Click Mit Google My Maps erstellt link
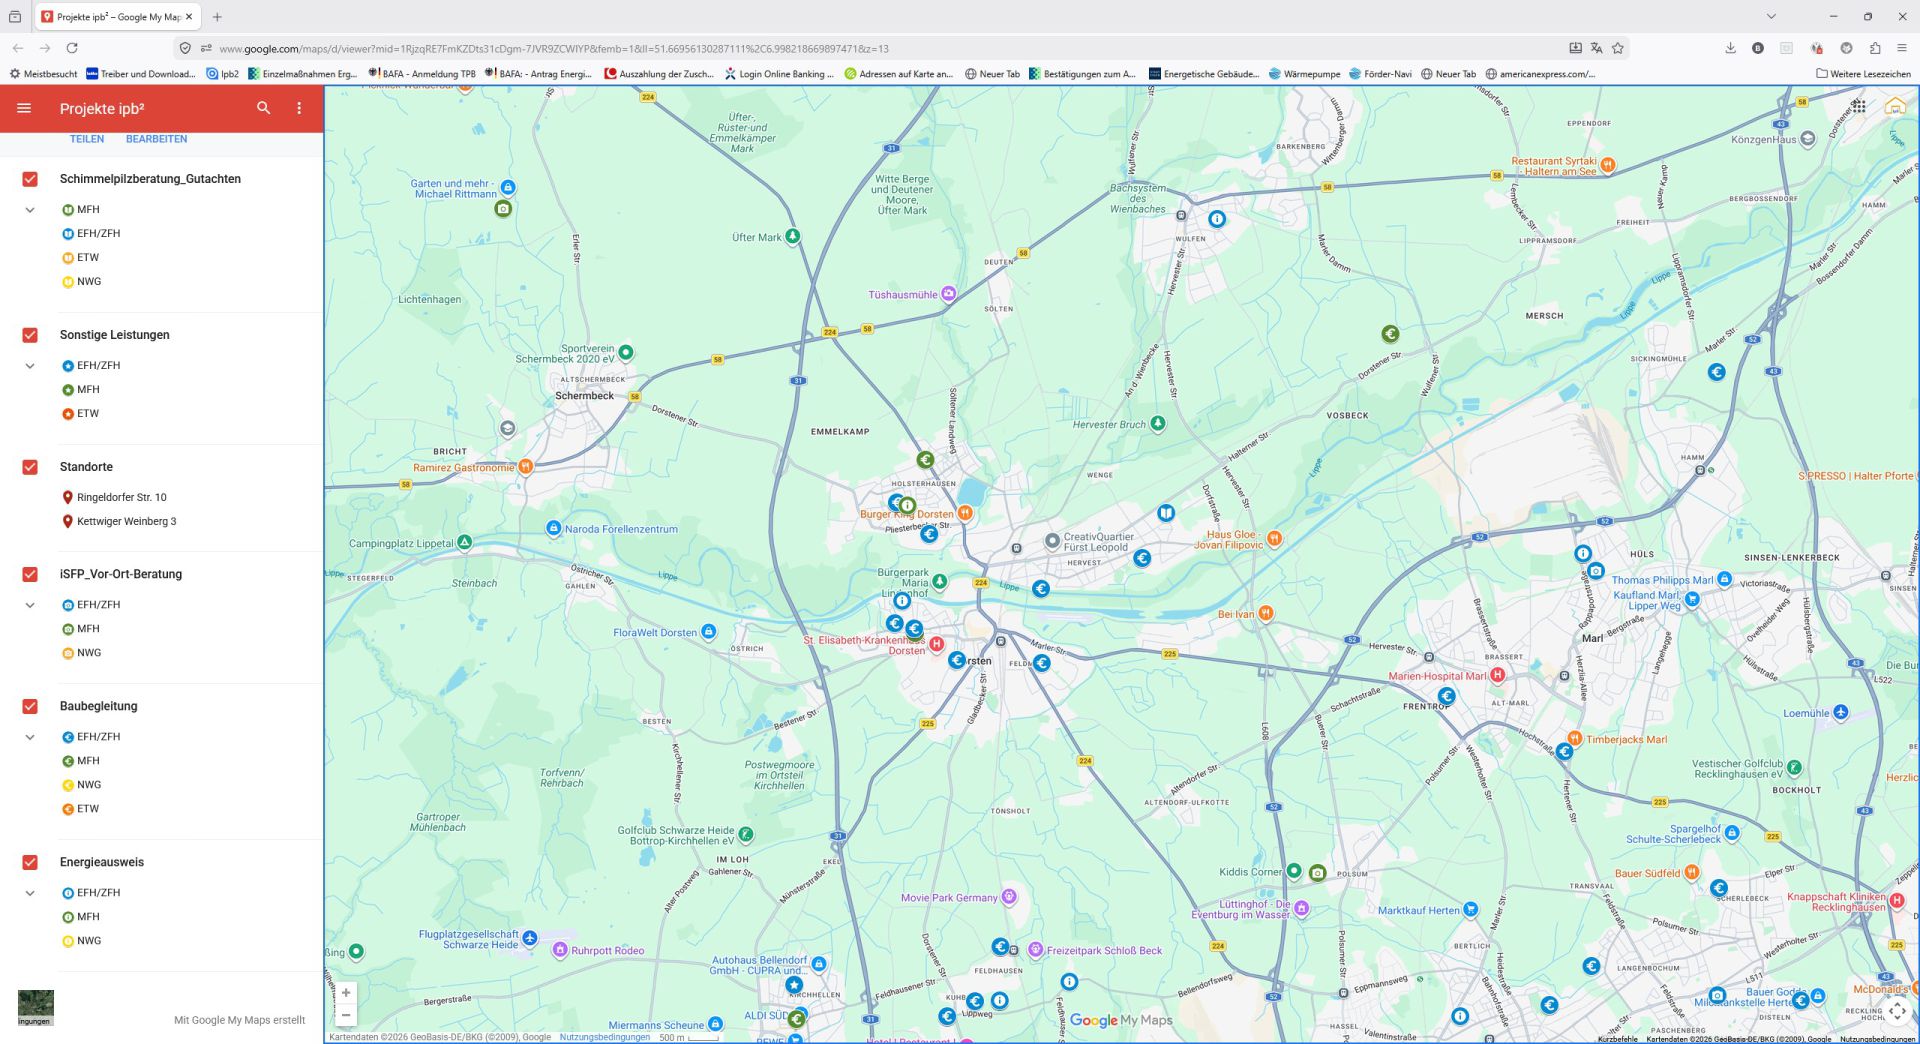The width and height of the screenshot is (1920, 1044). 240,1020
